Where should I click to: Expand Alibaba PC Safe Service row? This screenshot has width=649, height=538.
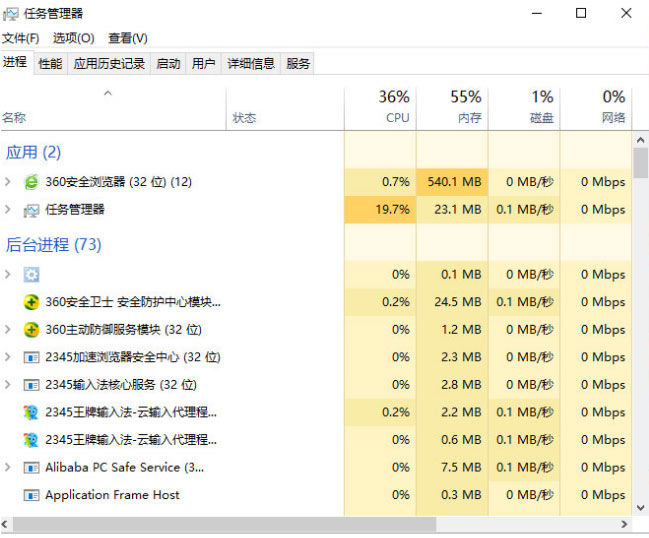(x=7, y=467)
